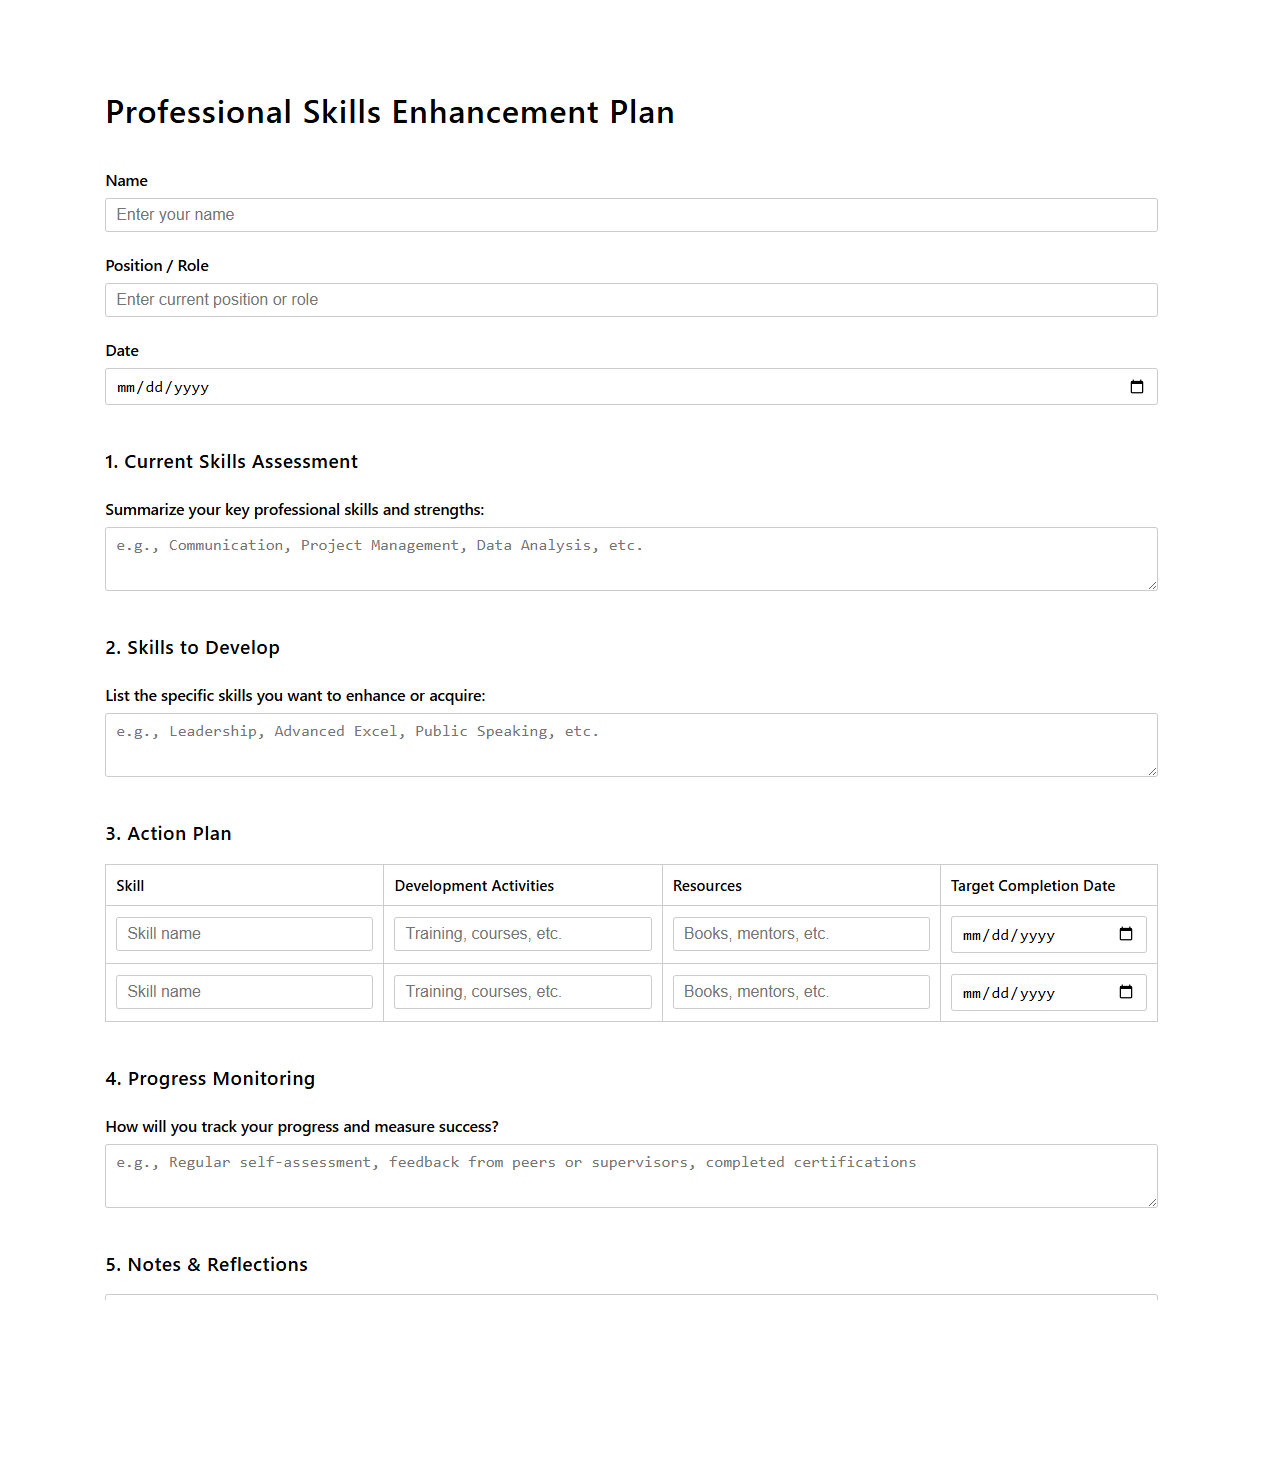Select the second Development Activities field

point(522,991)
